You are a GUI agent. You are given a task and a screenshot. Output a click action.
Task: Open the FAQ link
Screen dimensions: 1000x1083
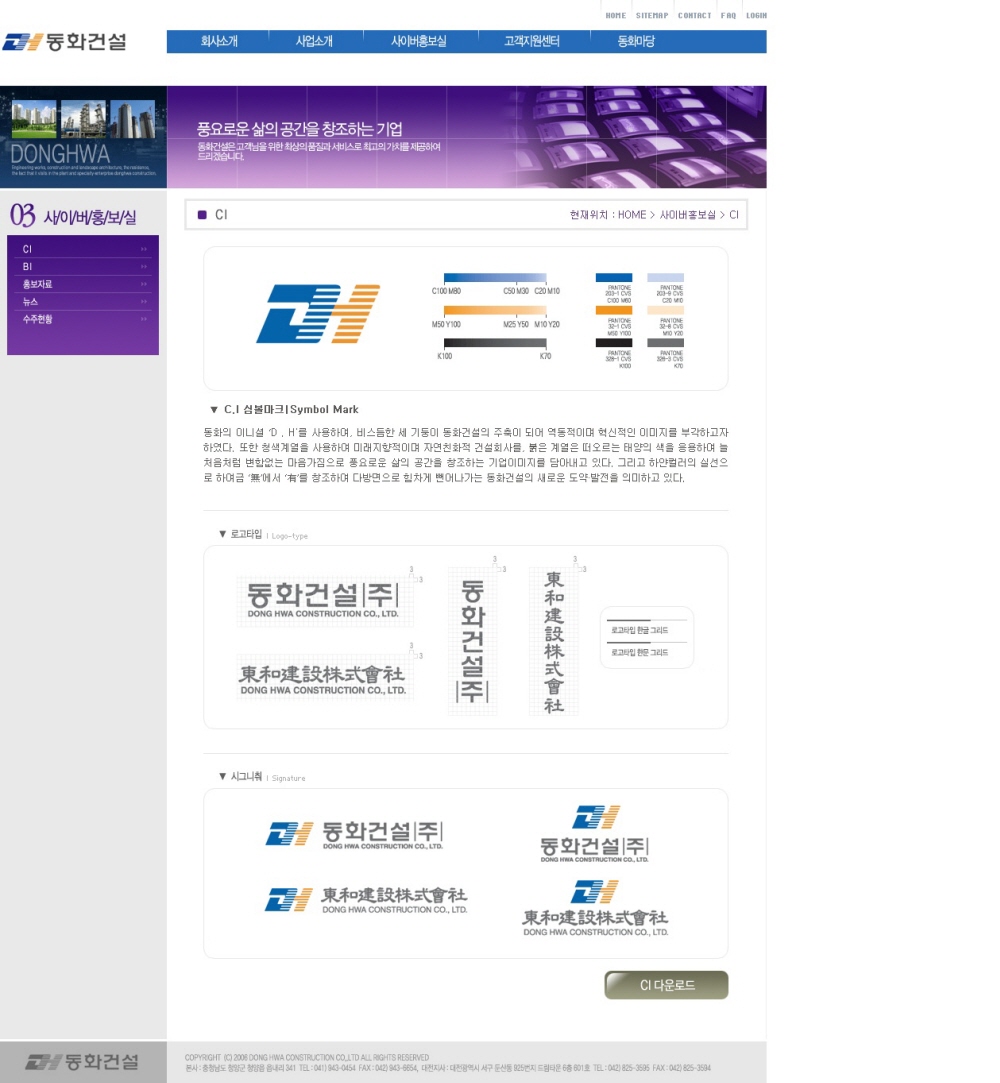728,16
